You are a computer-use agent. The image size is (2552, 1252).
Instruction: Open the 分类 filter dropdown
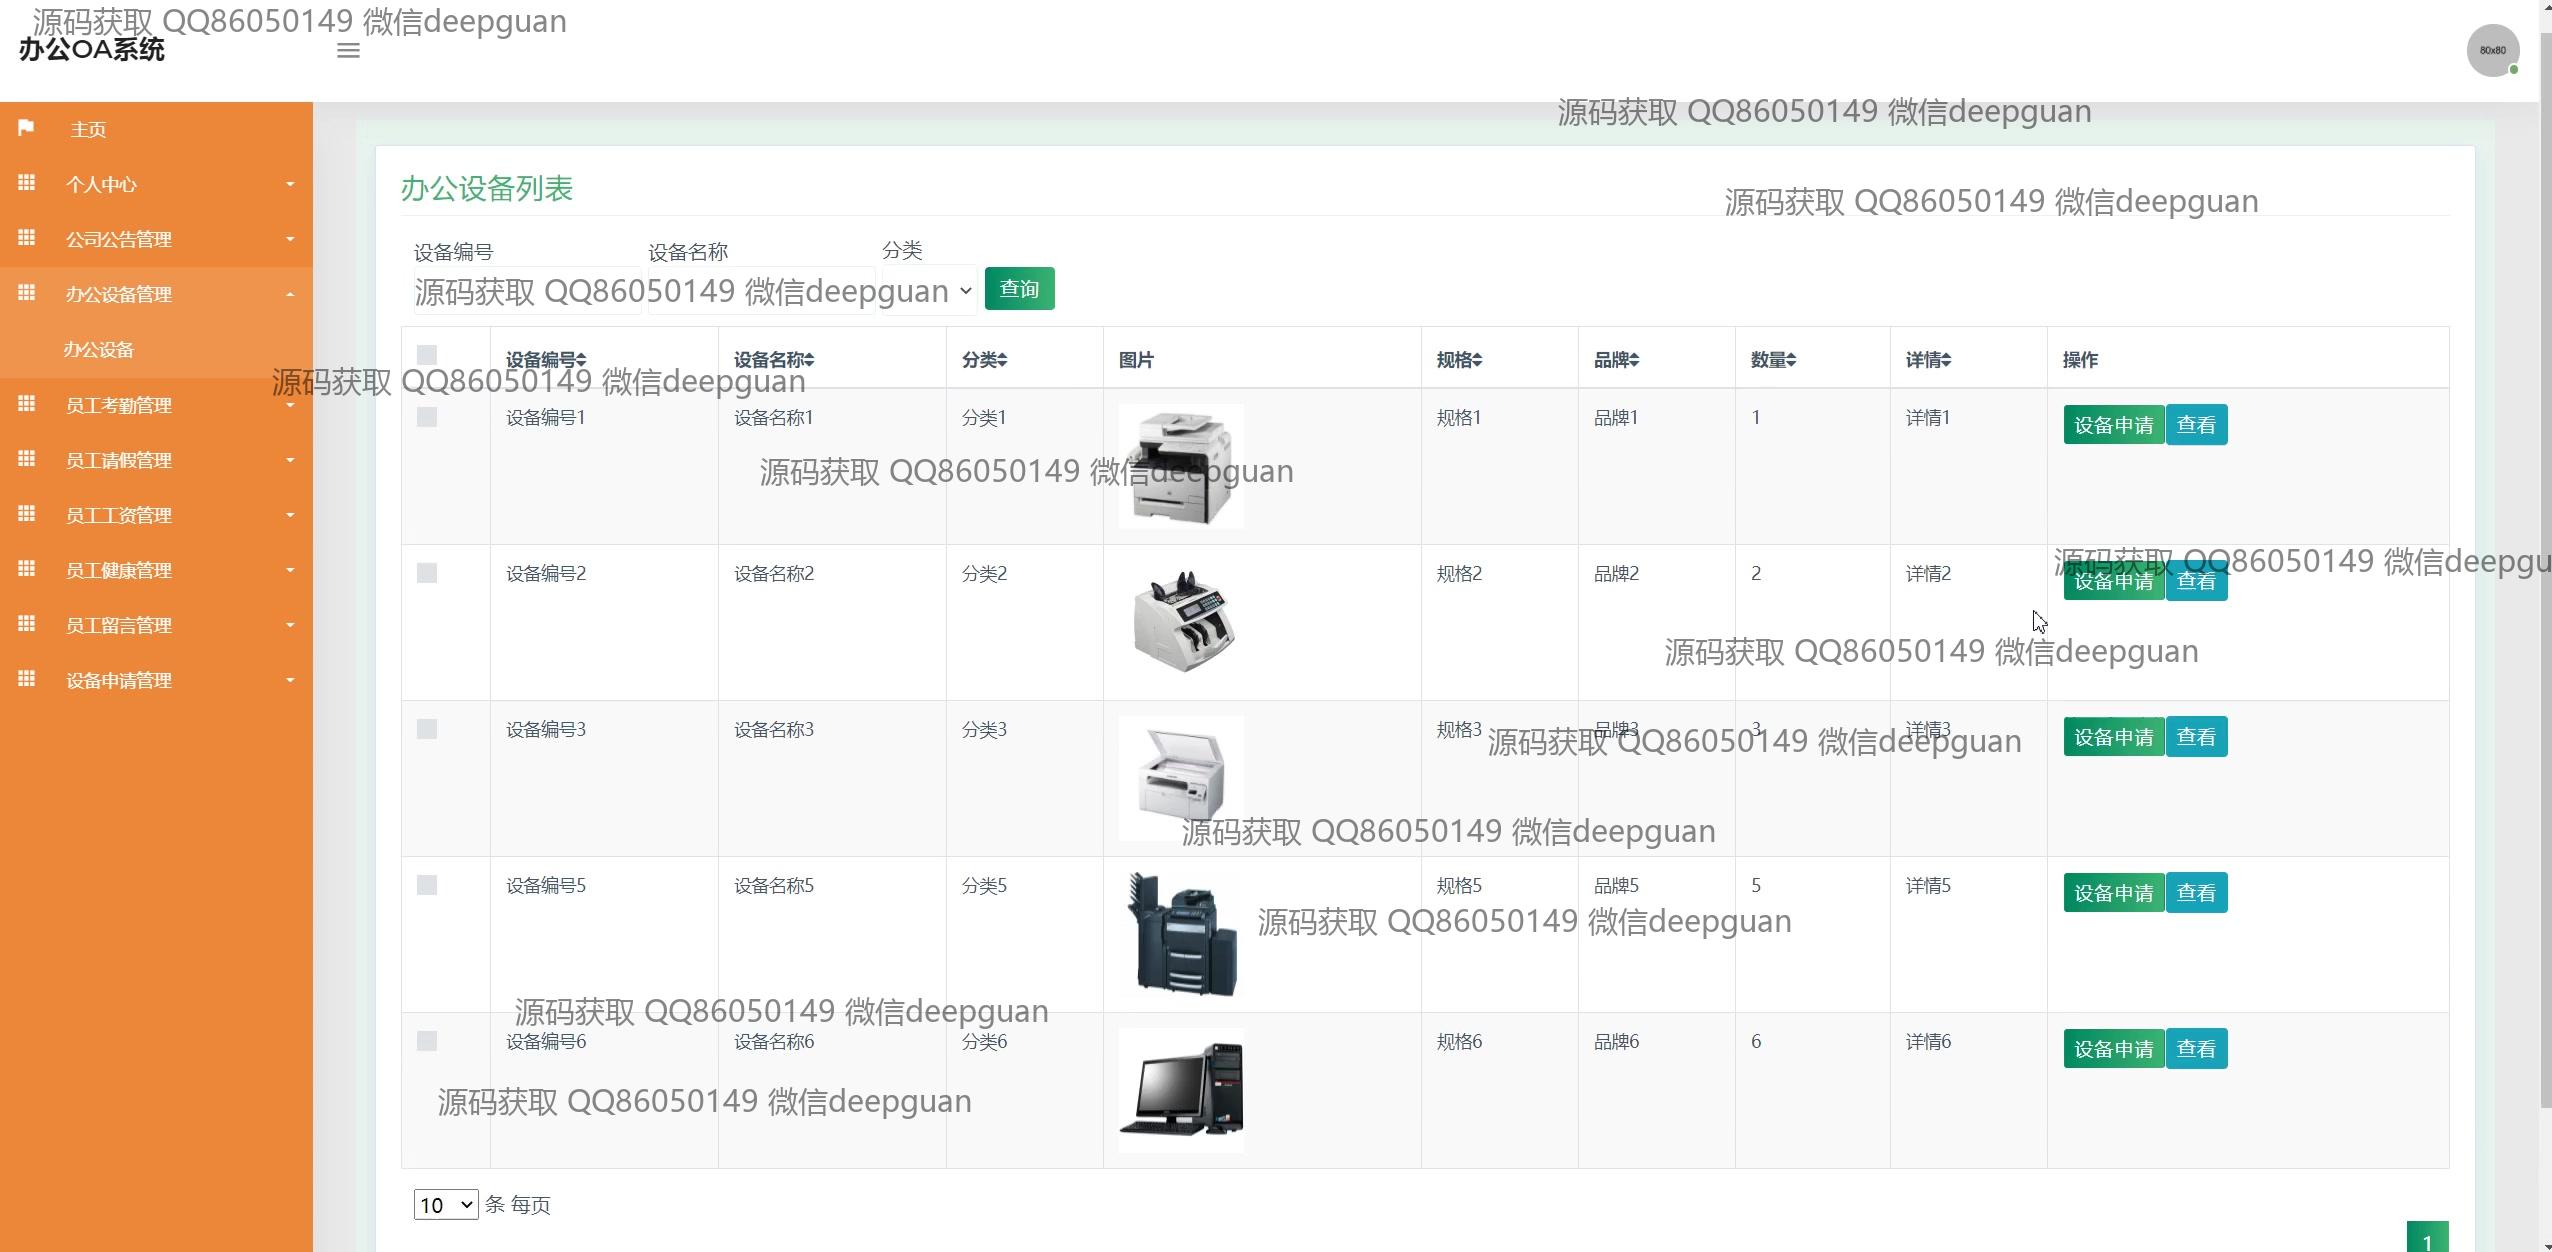coord(929,290)
